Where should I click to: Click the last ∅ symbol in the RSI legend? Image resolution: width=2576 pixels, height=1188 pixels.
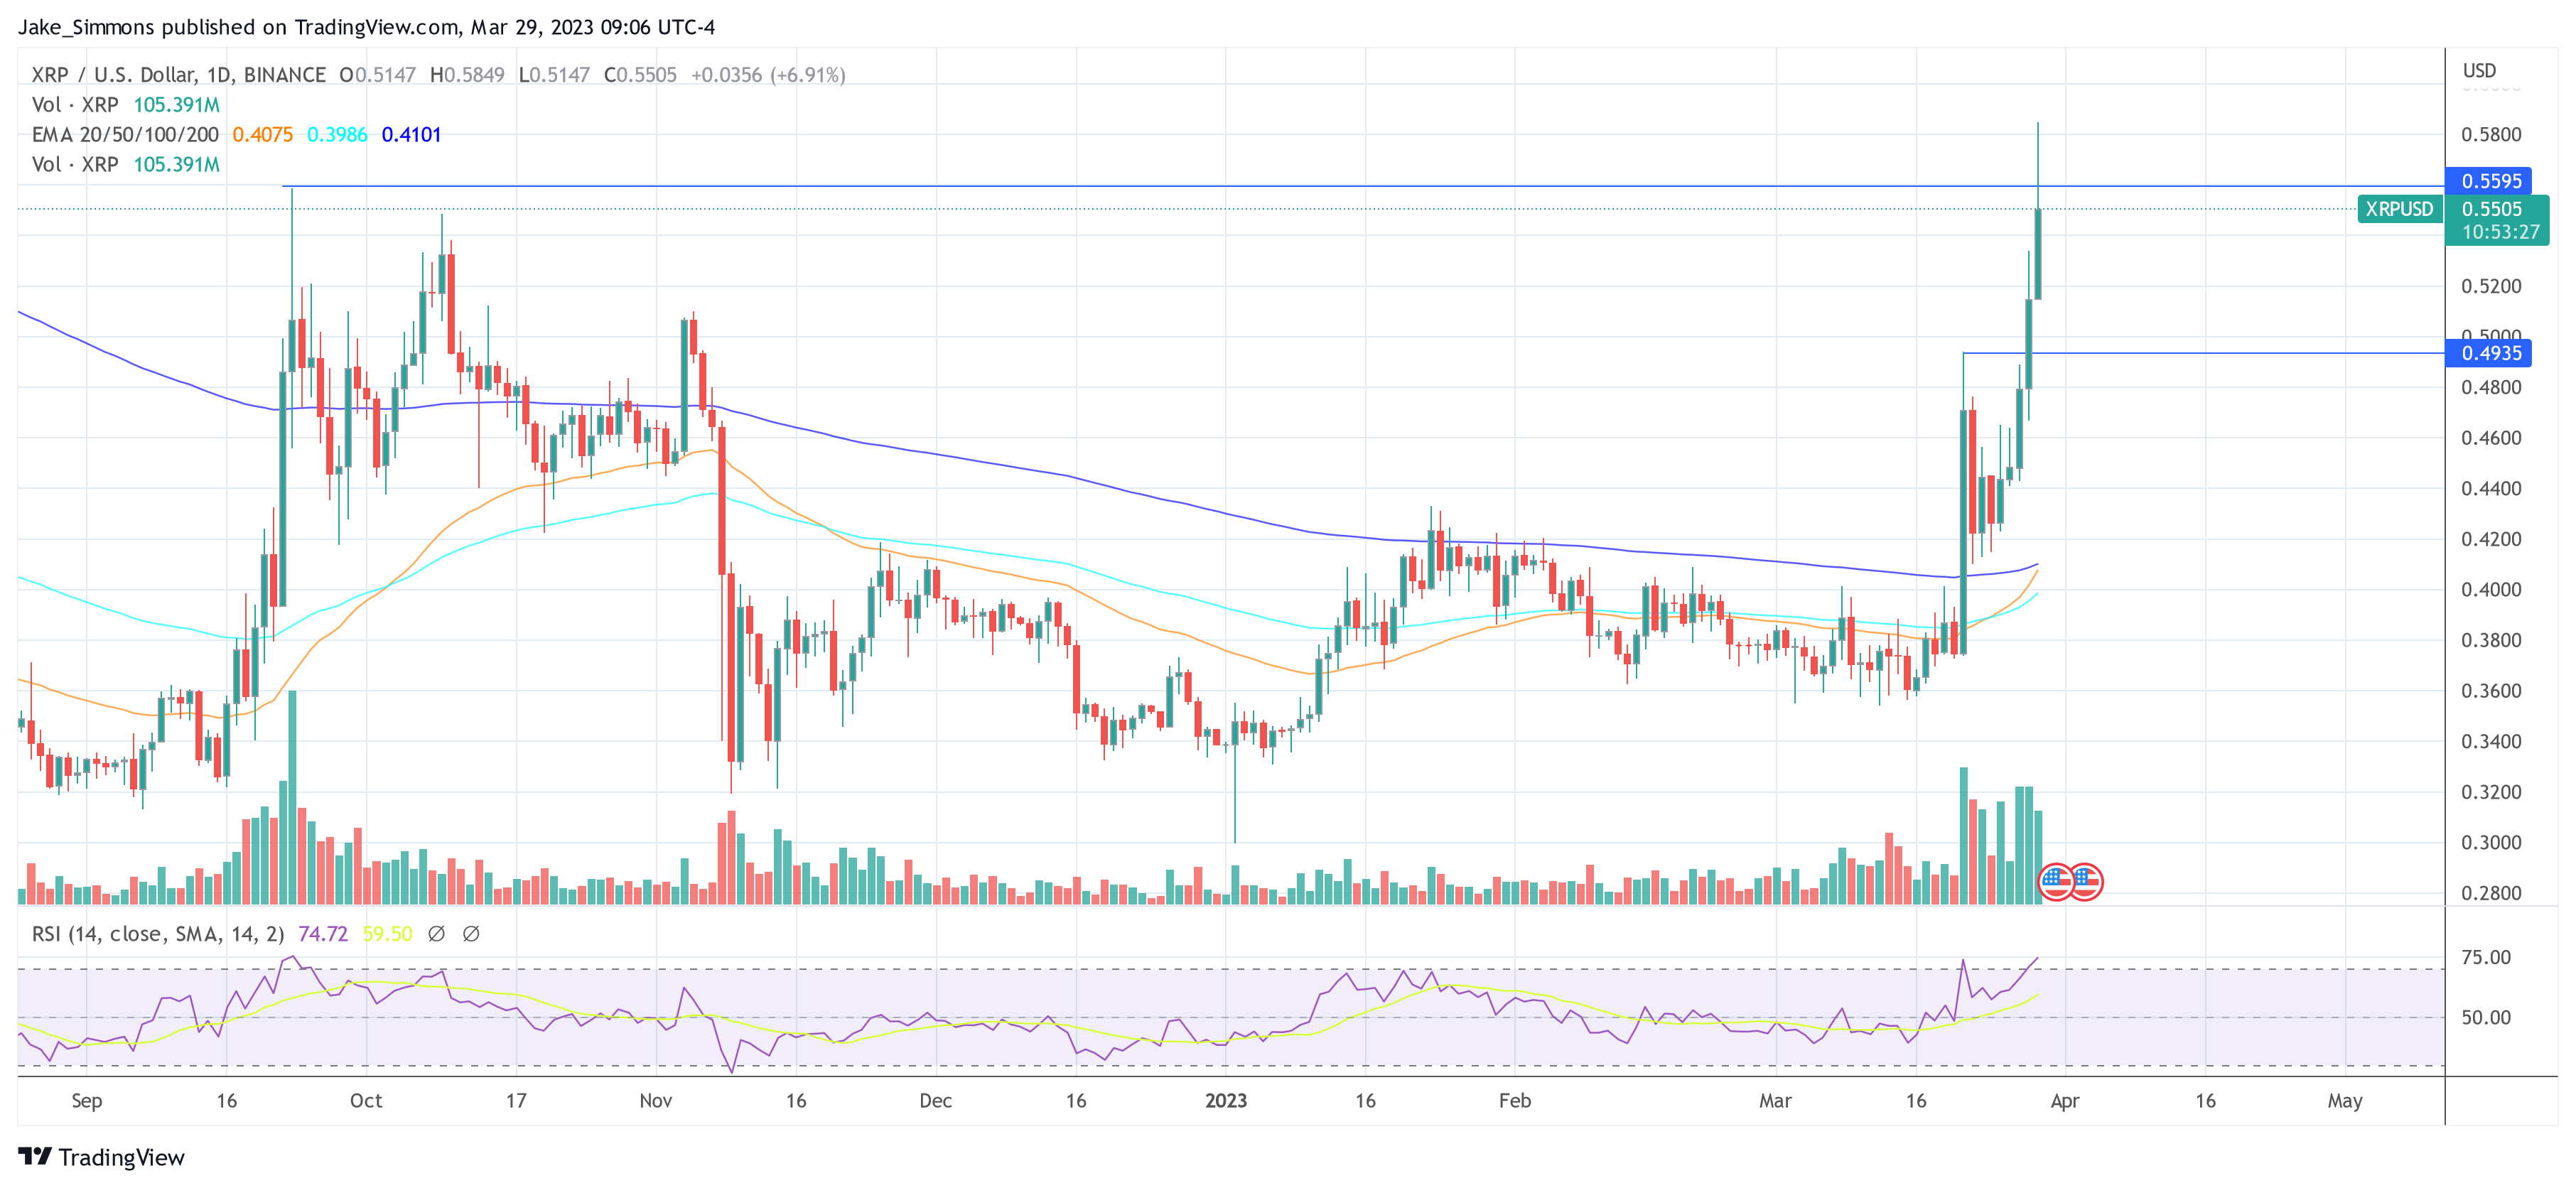(471, 933)
